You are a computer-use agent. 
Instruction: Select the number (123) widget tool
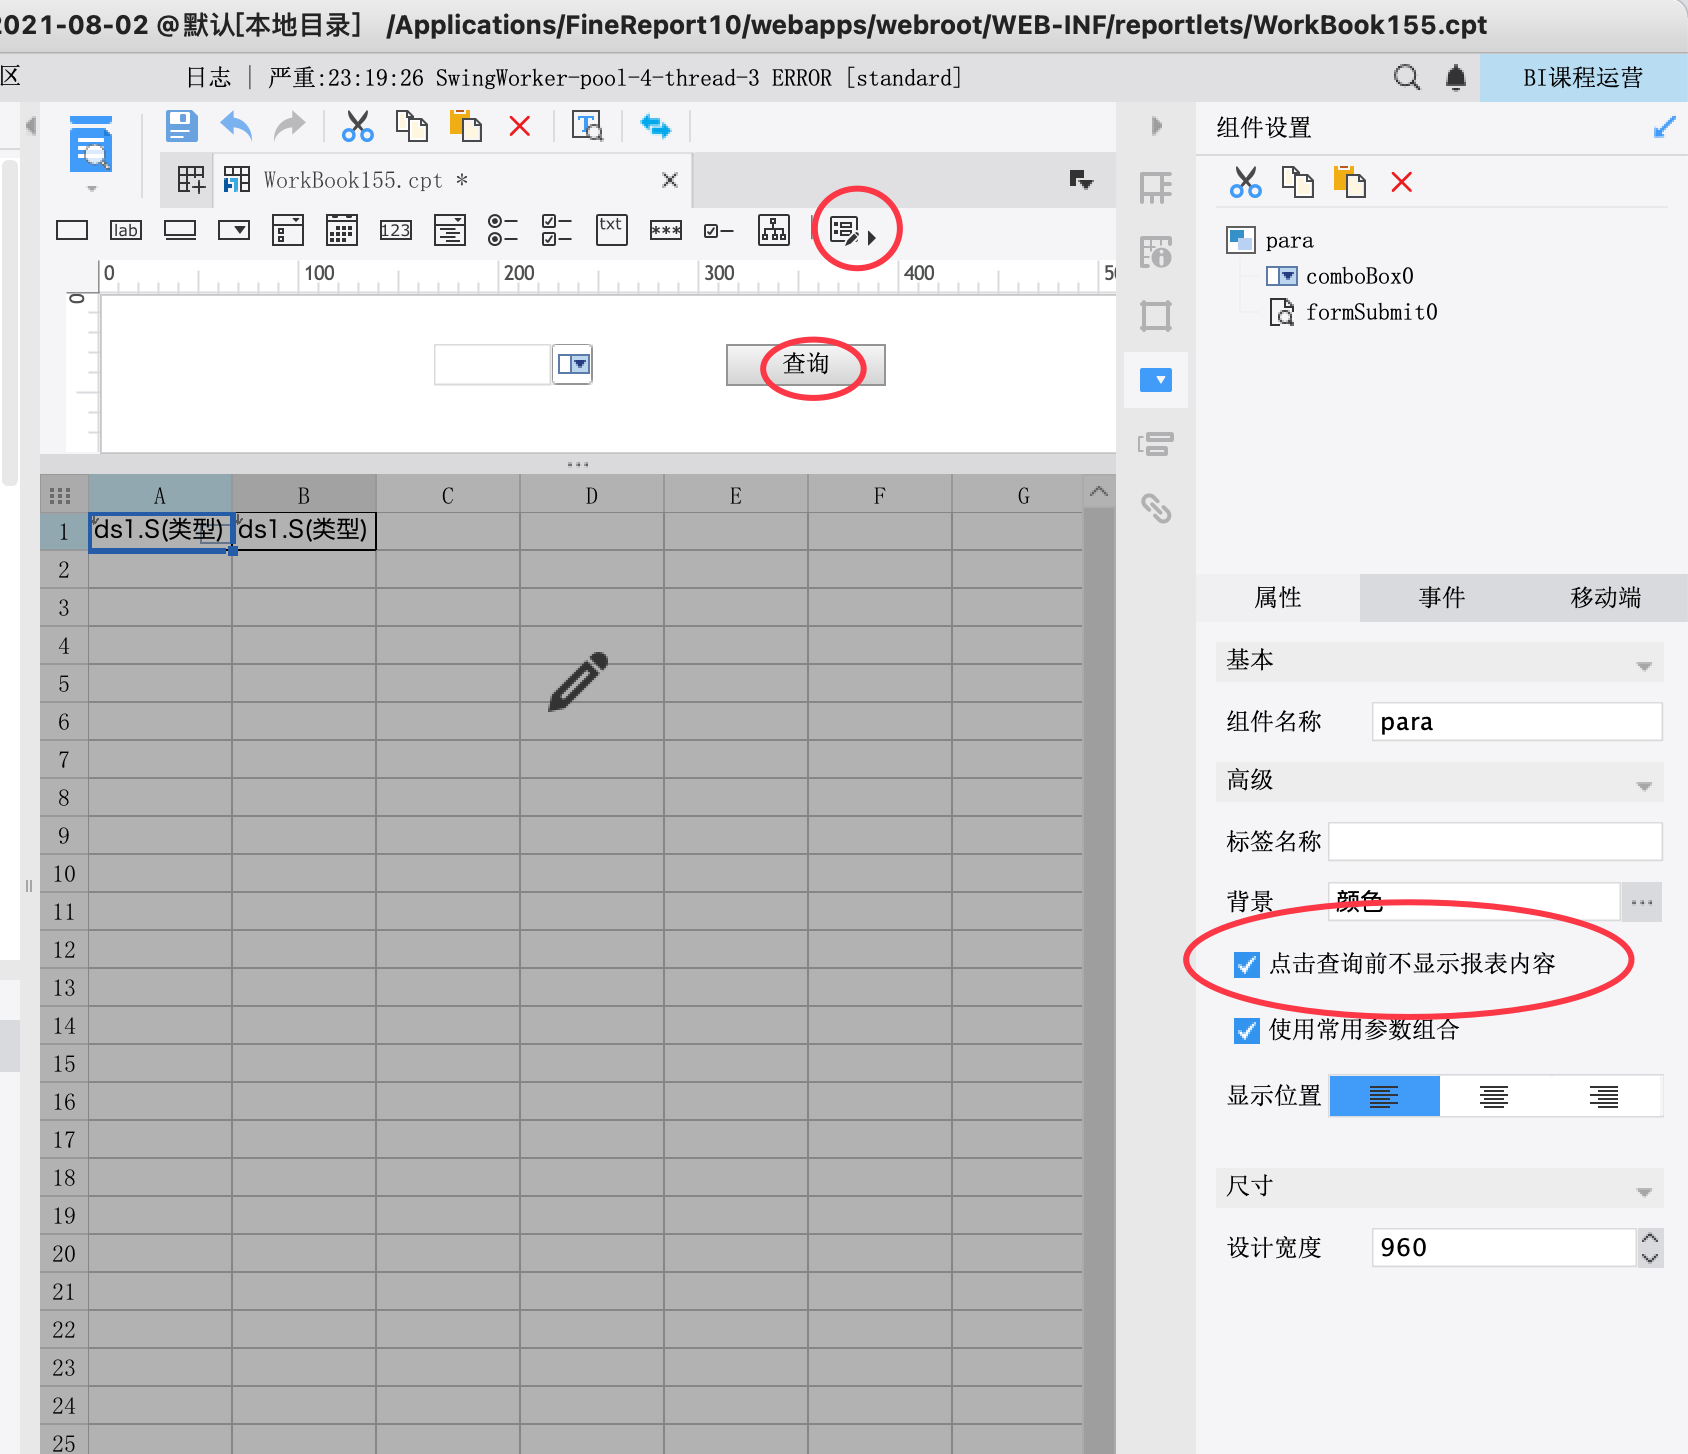click(x=396, y=230)
